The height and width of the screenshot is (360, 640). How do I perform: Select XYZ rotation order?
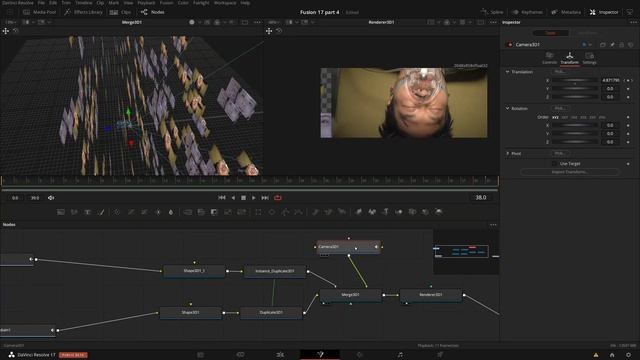pos(556,117)
